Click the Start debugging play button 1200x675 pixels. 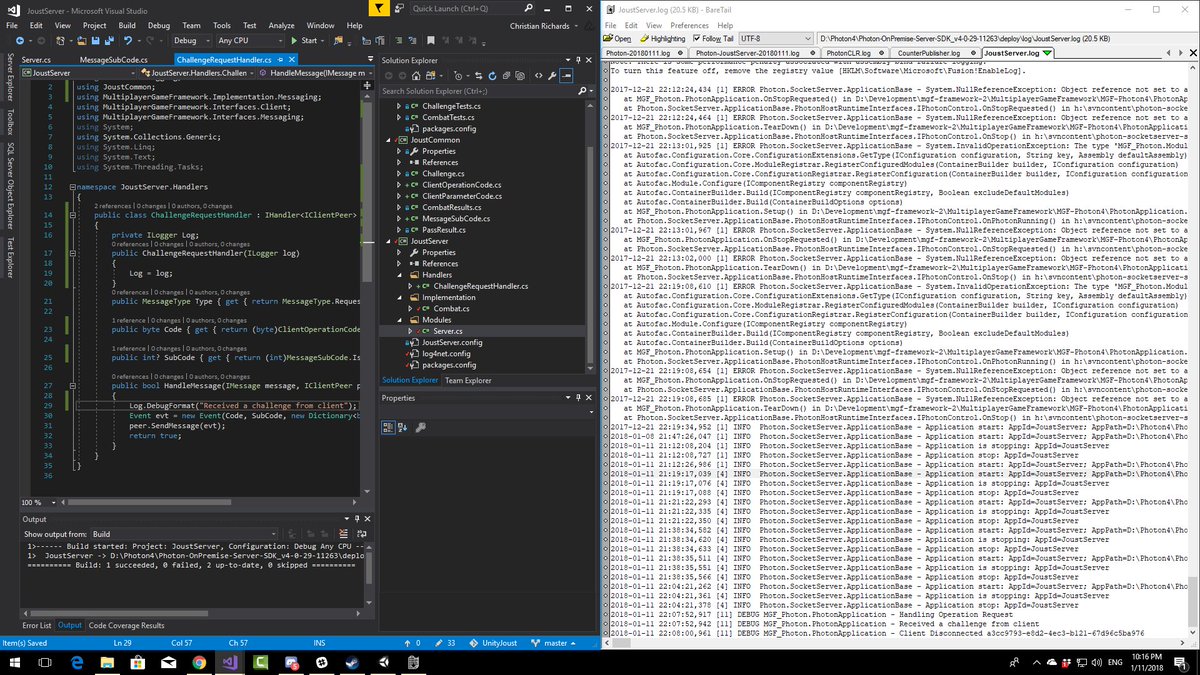[x=294, y=41]
